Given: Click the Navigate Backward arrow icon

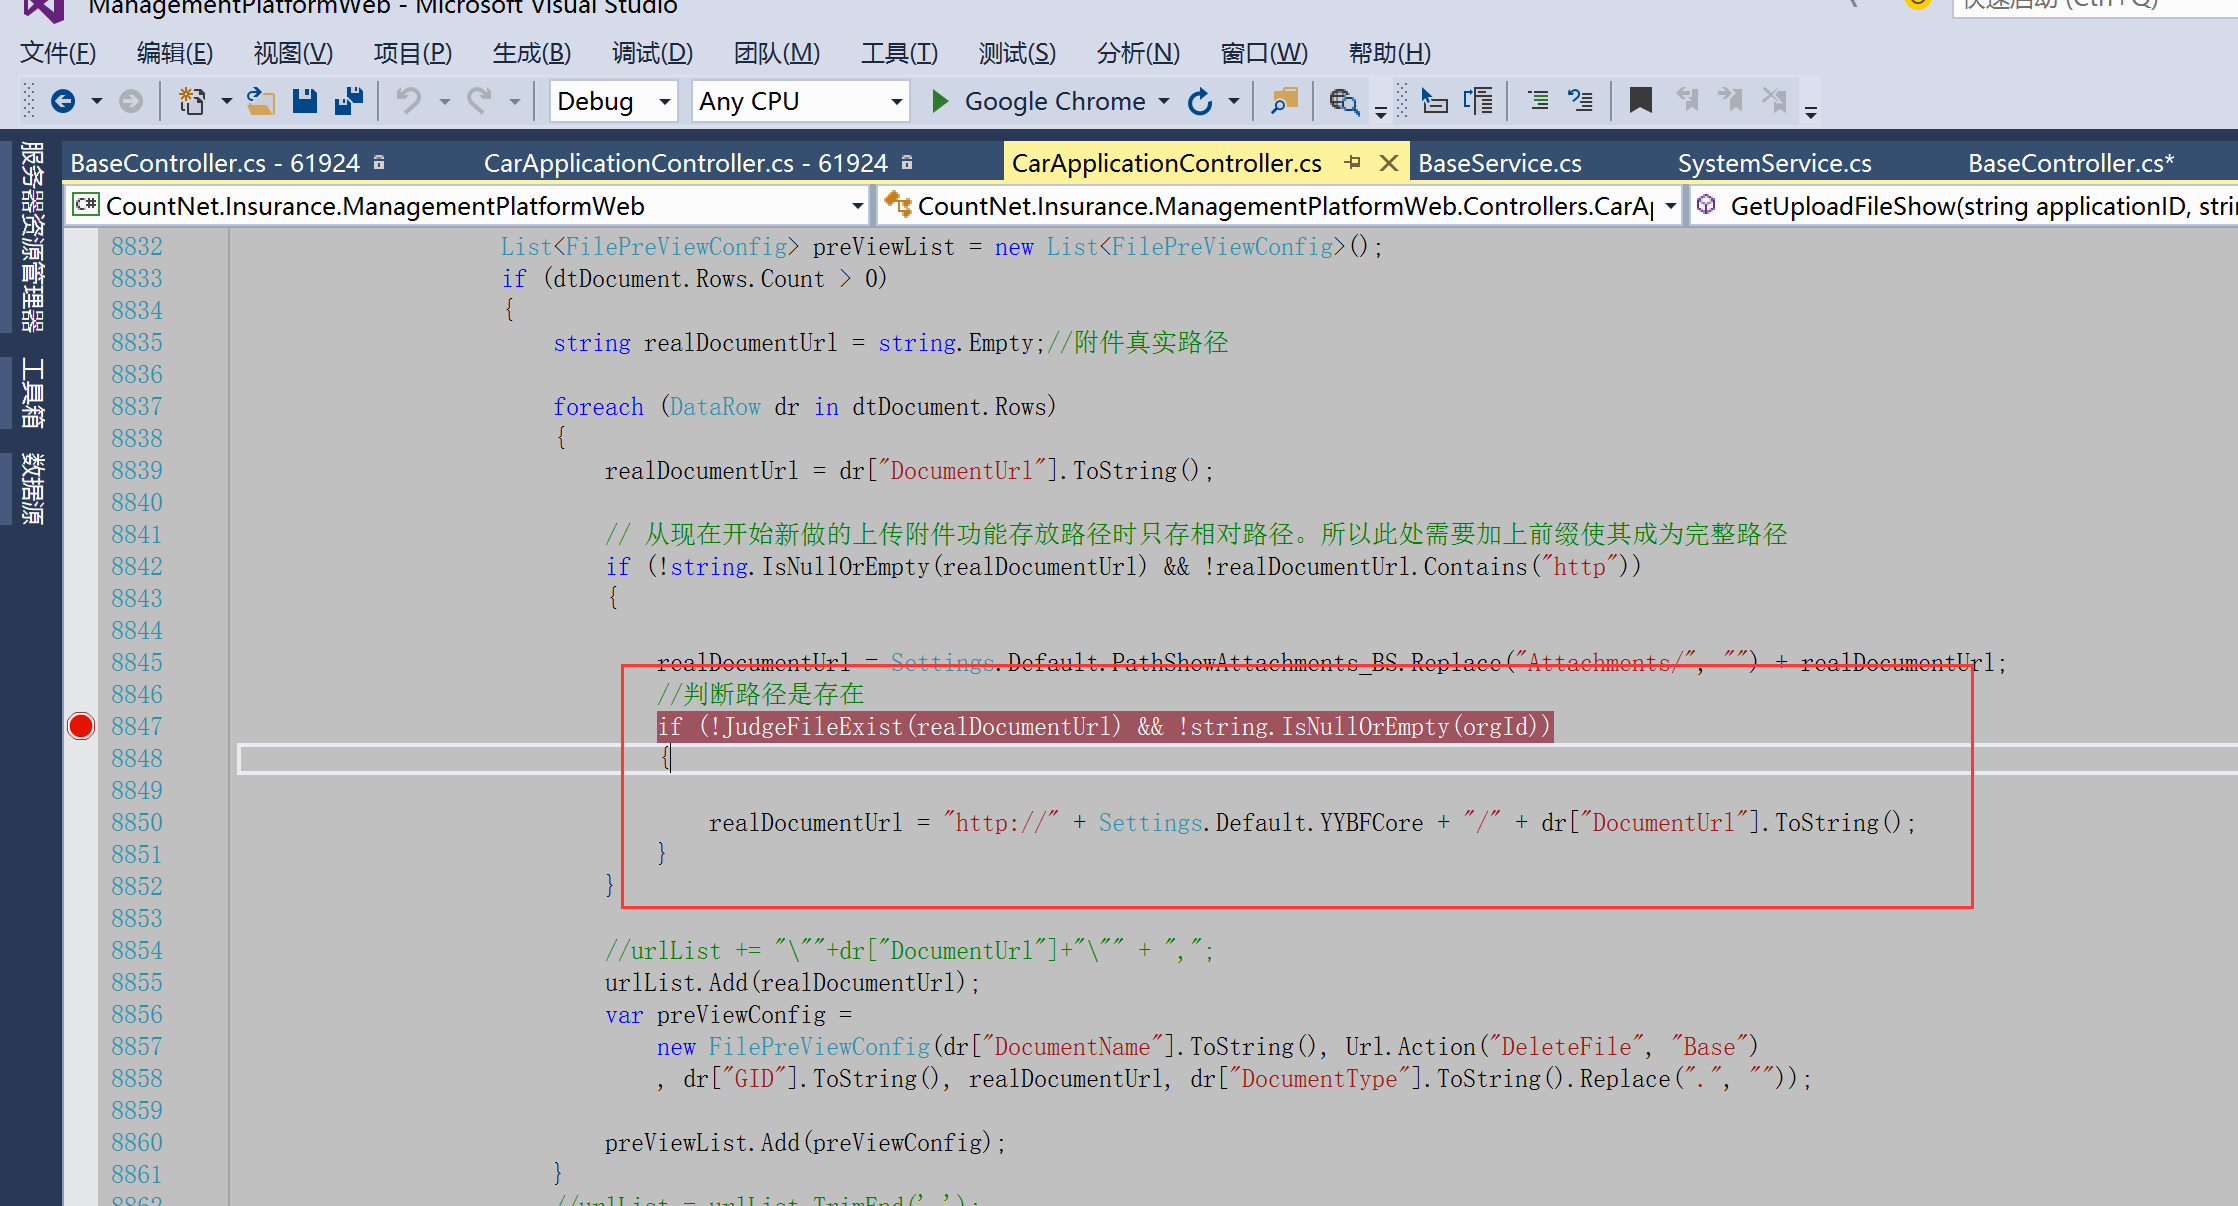Looking at the screenshot, I should (x=63, y=101).
